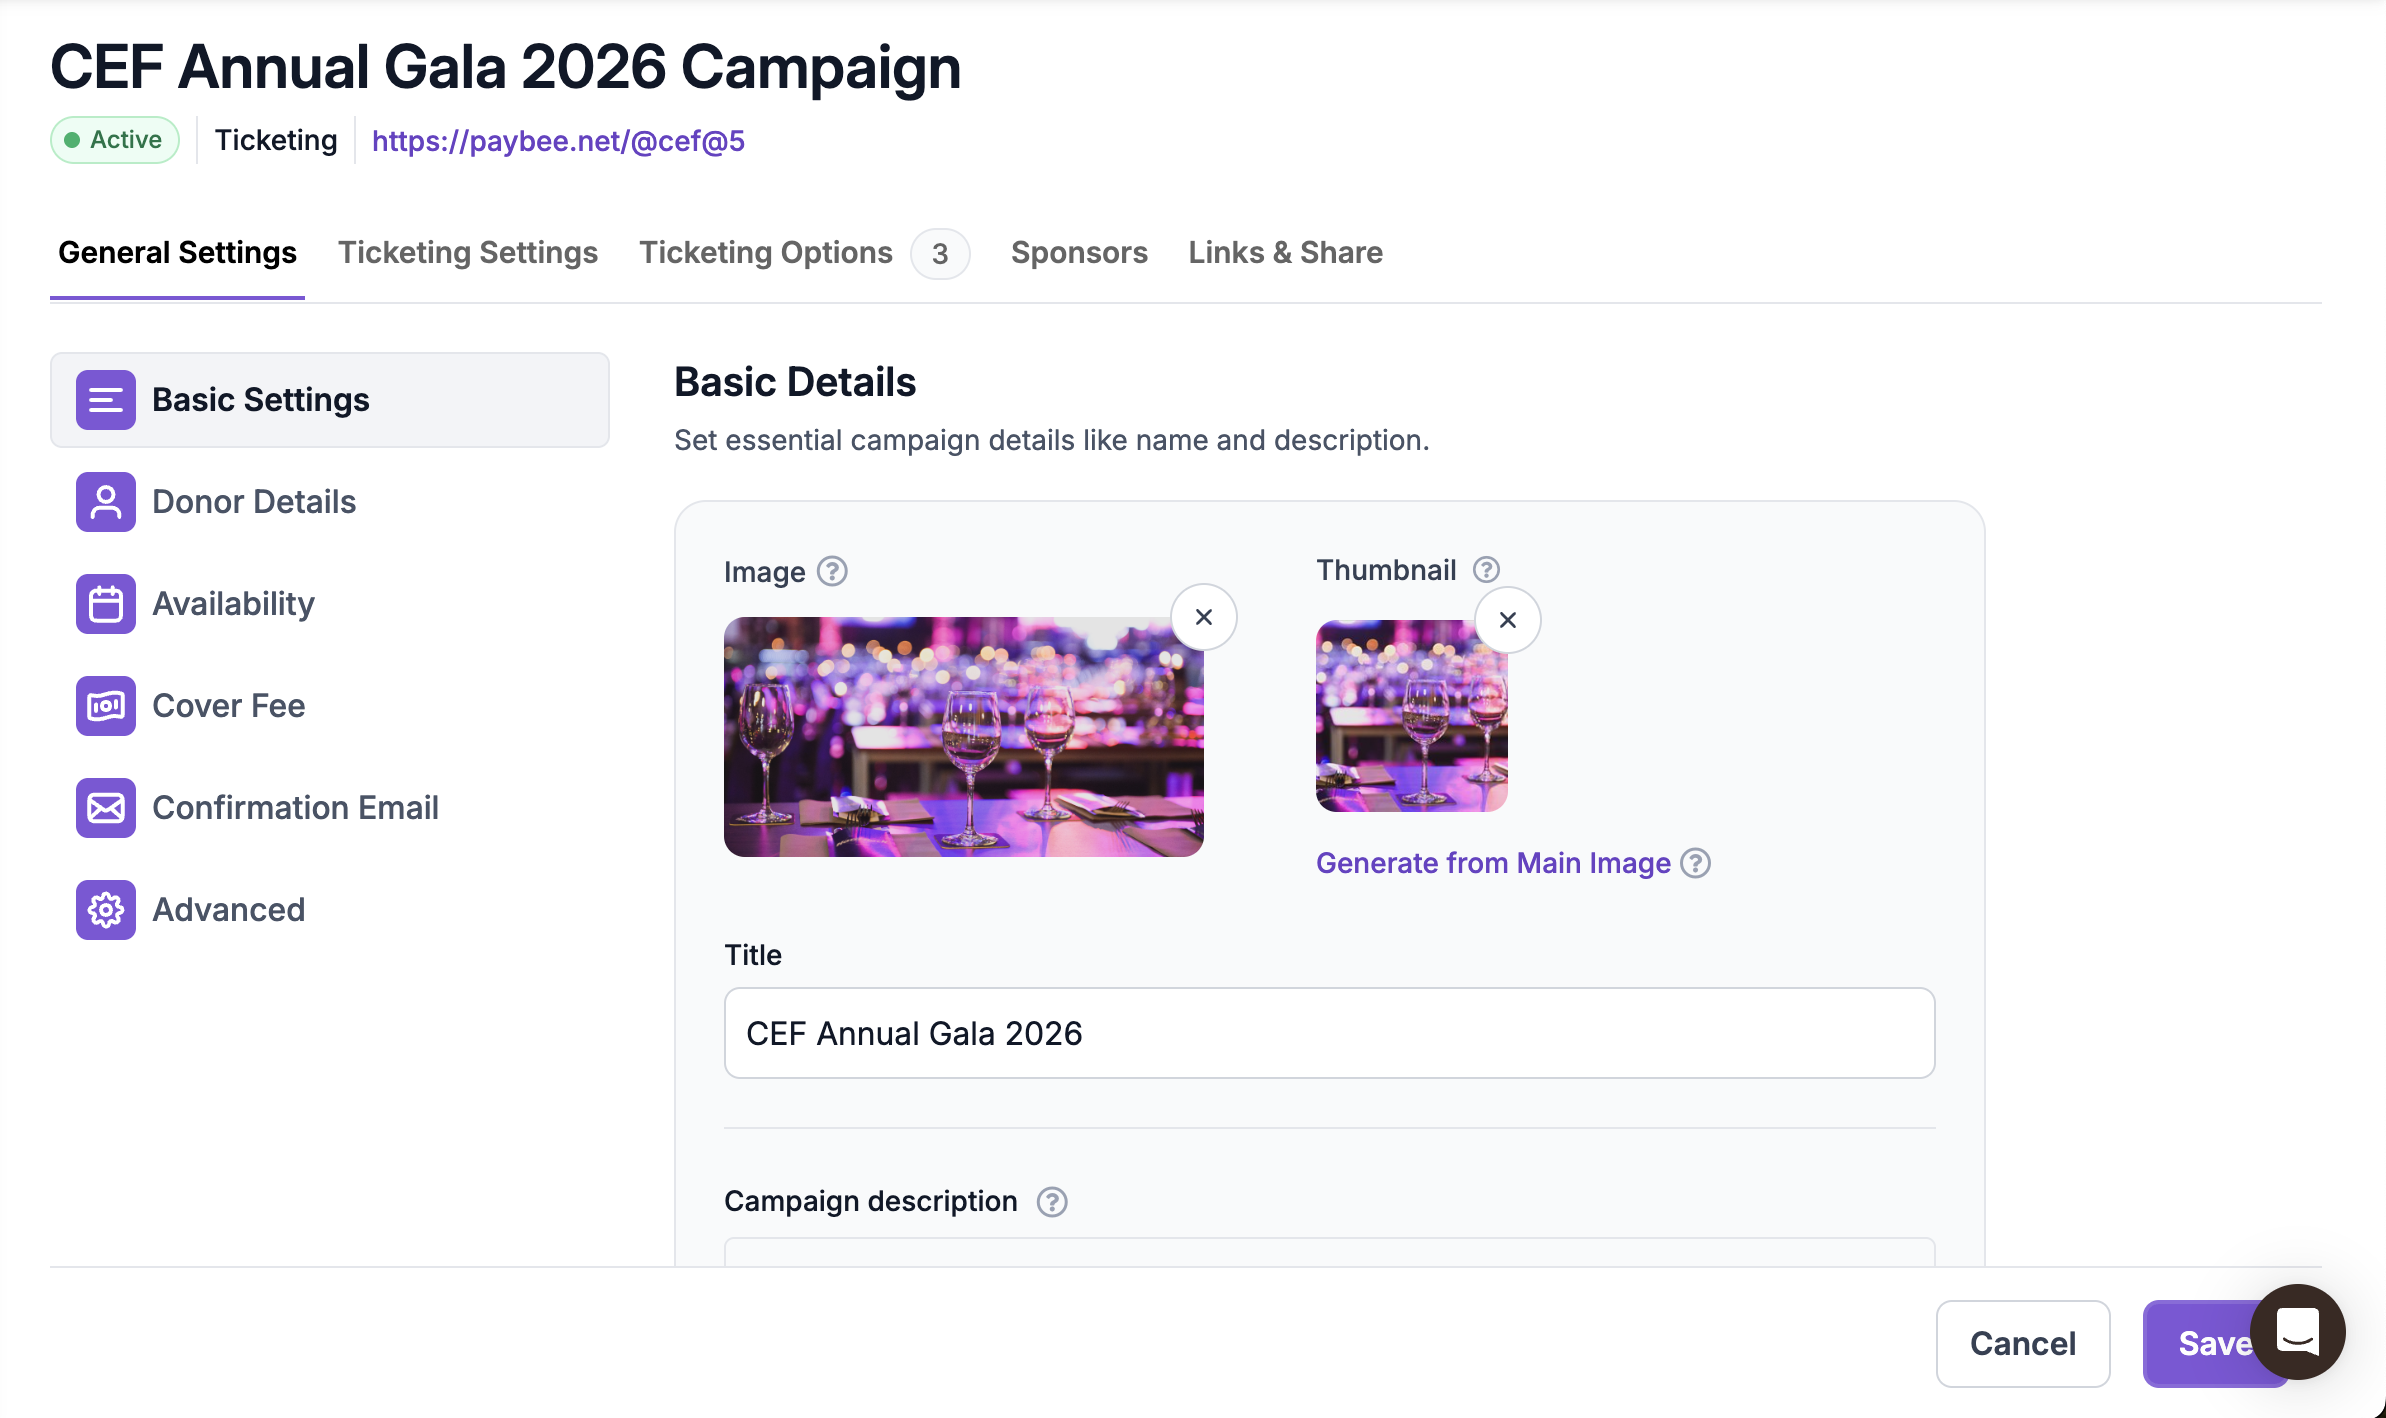Remove the thumbnail image
The width and height of the screenshot is (2386, 1418).
(1508, 620)
